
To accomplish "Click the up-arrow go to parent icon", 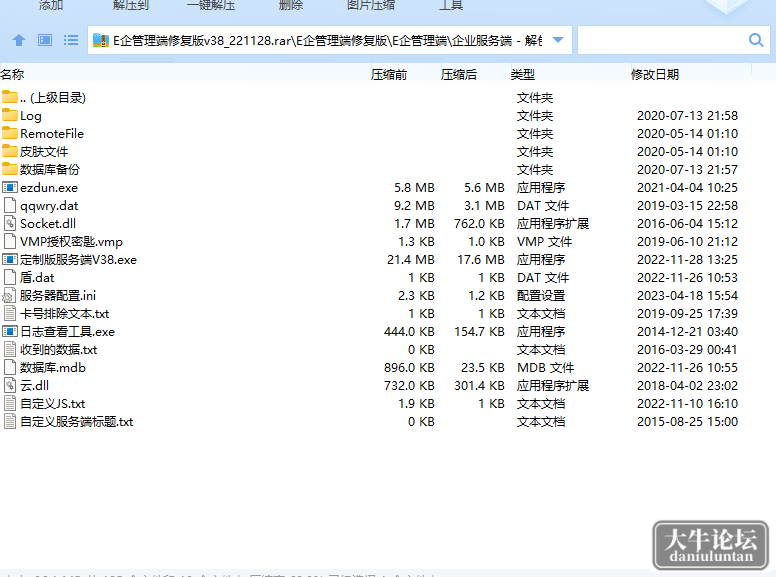I will 19,40.
